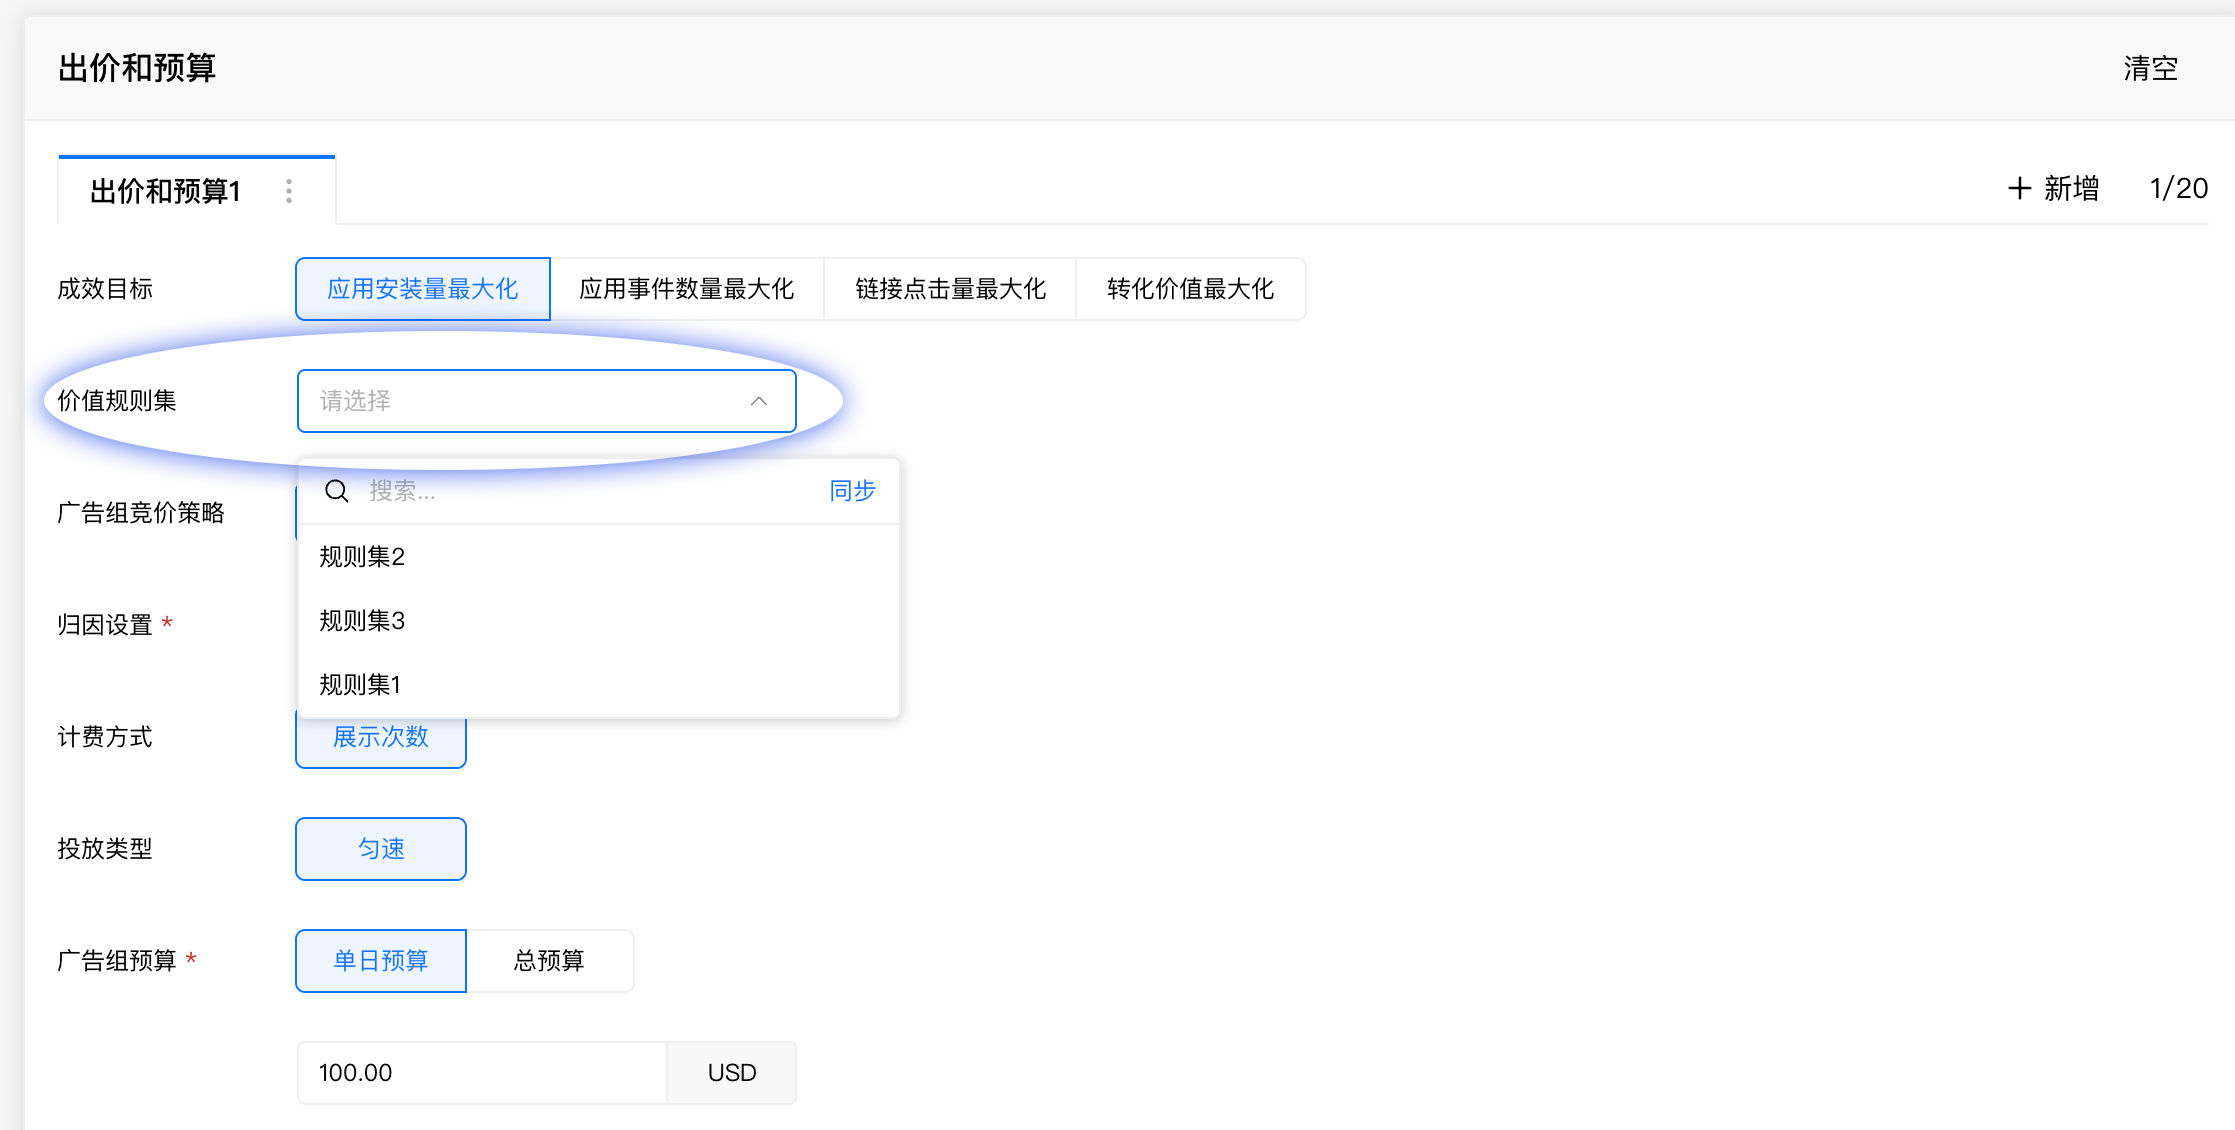Click 清空 to clear the form
The image size is (2235, 1130).
tap(2149, 67)
